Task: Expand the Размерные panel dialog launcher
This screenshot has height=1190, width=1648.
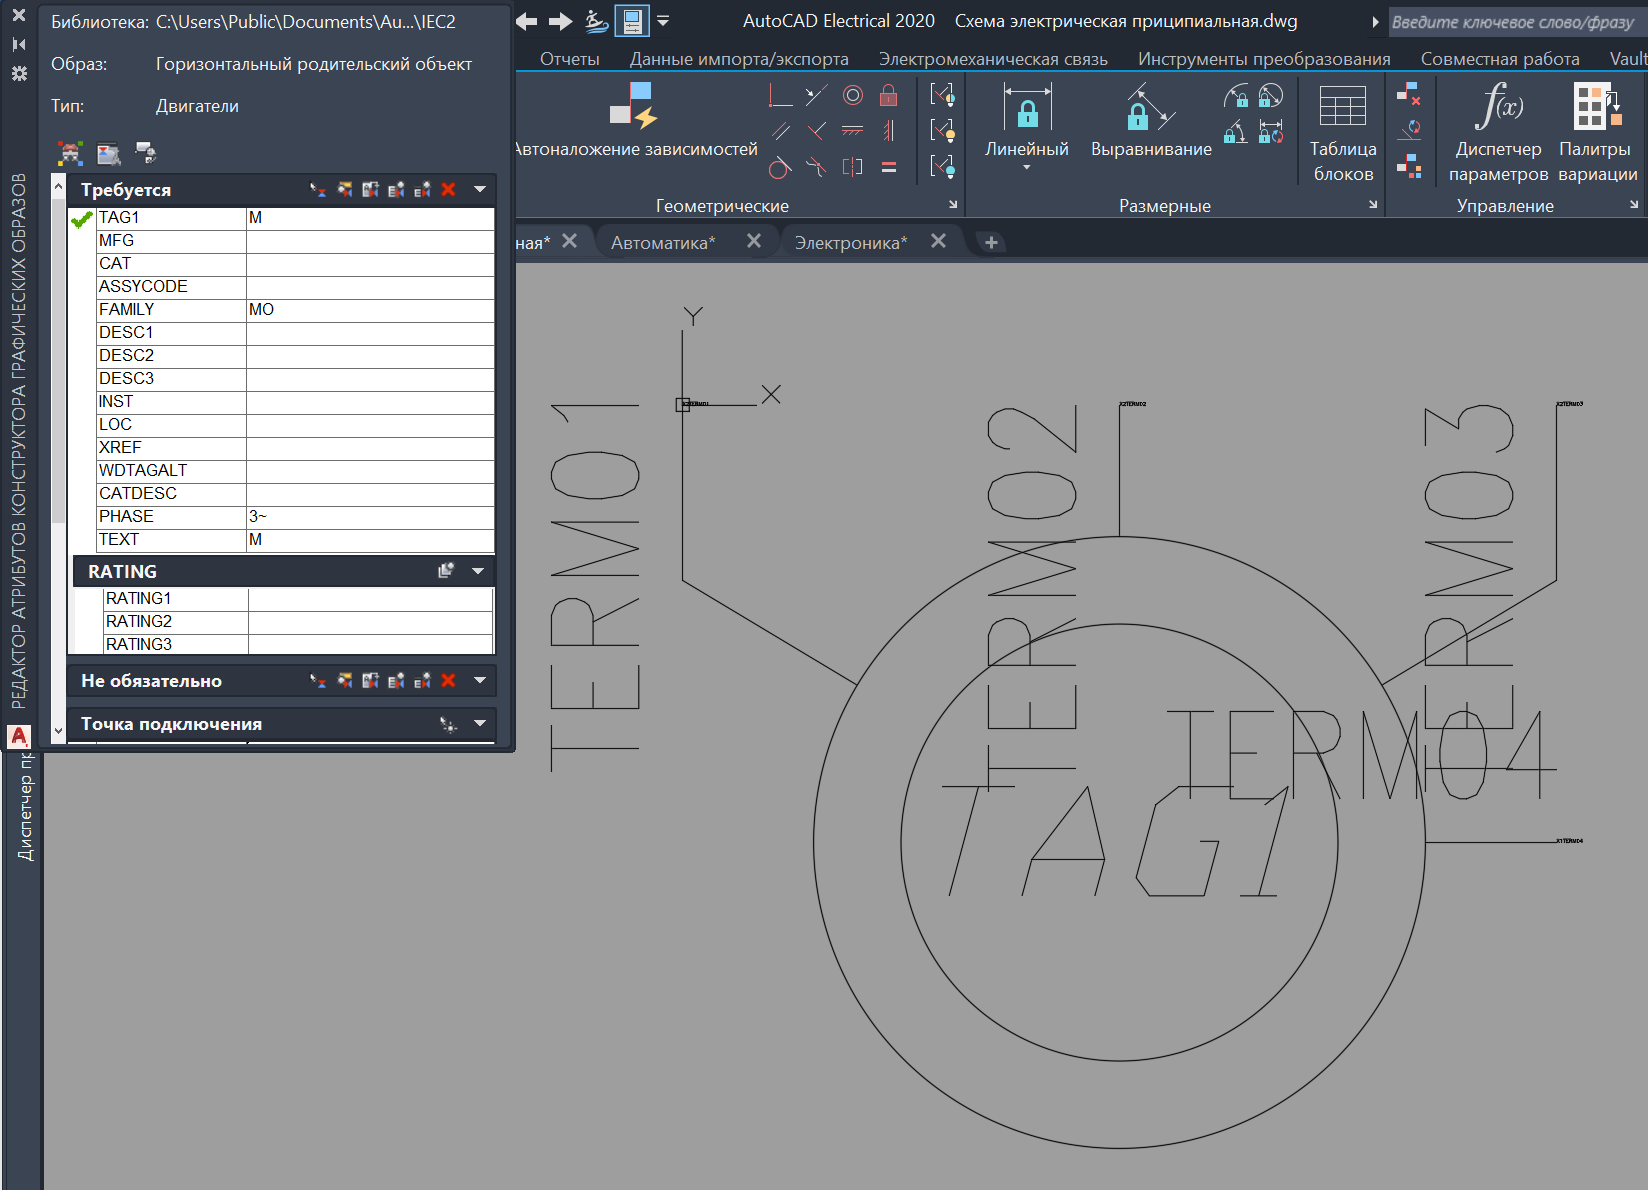Action: (1373, 205)
